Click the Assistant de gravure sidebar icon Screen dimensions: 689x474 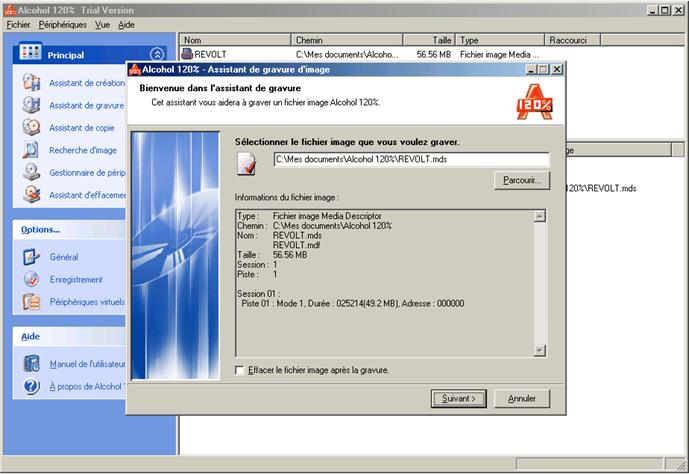pos(32,105)
